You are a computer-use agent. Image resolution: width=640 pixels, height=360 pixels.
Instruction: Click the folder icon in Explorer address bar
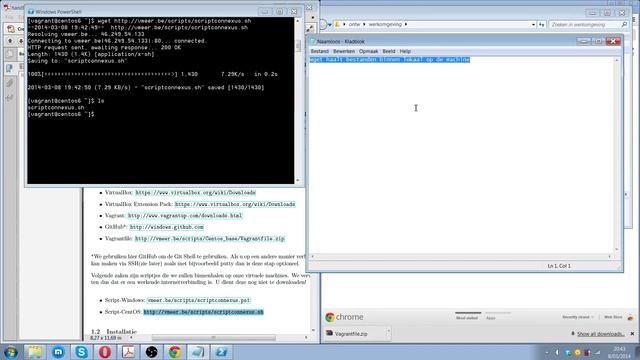click(x=337, y=24)
